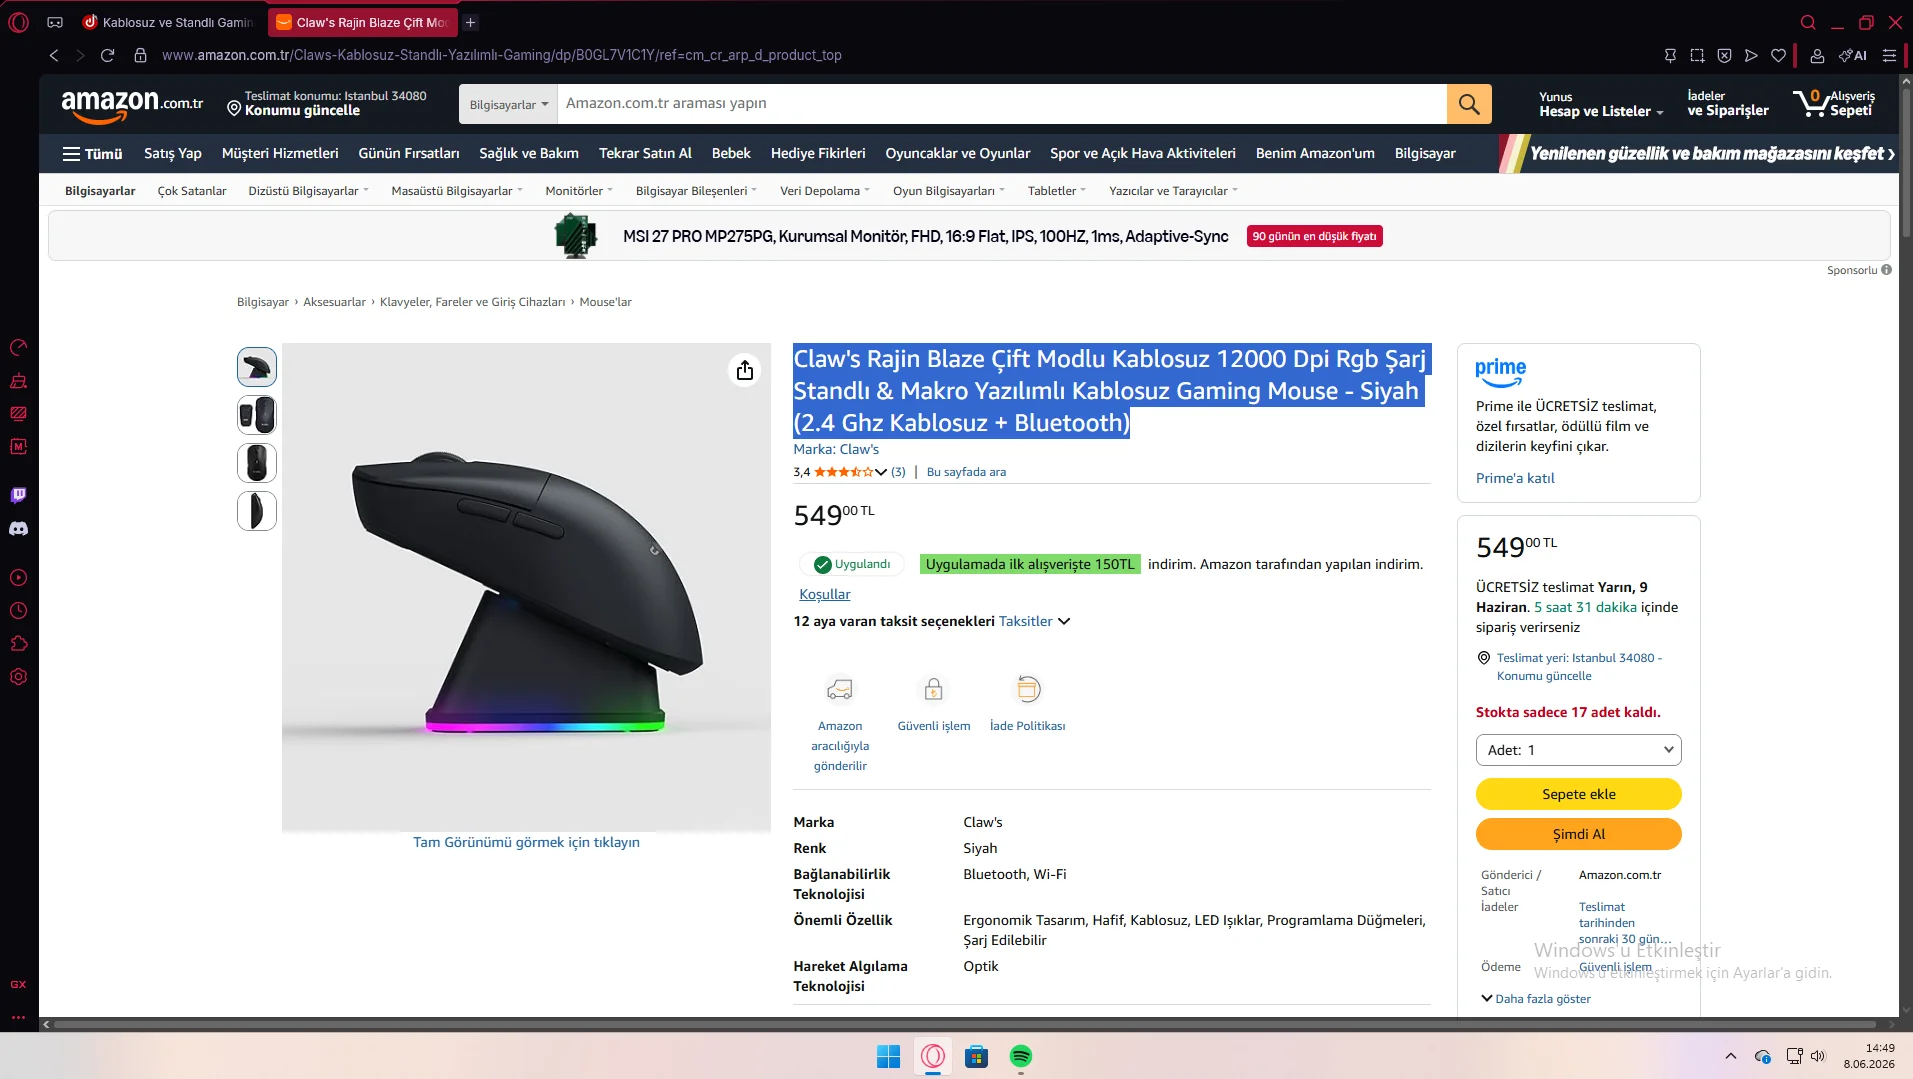Open Spotify from the taskbar

pos(1020,1056)
